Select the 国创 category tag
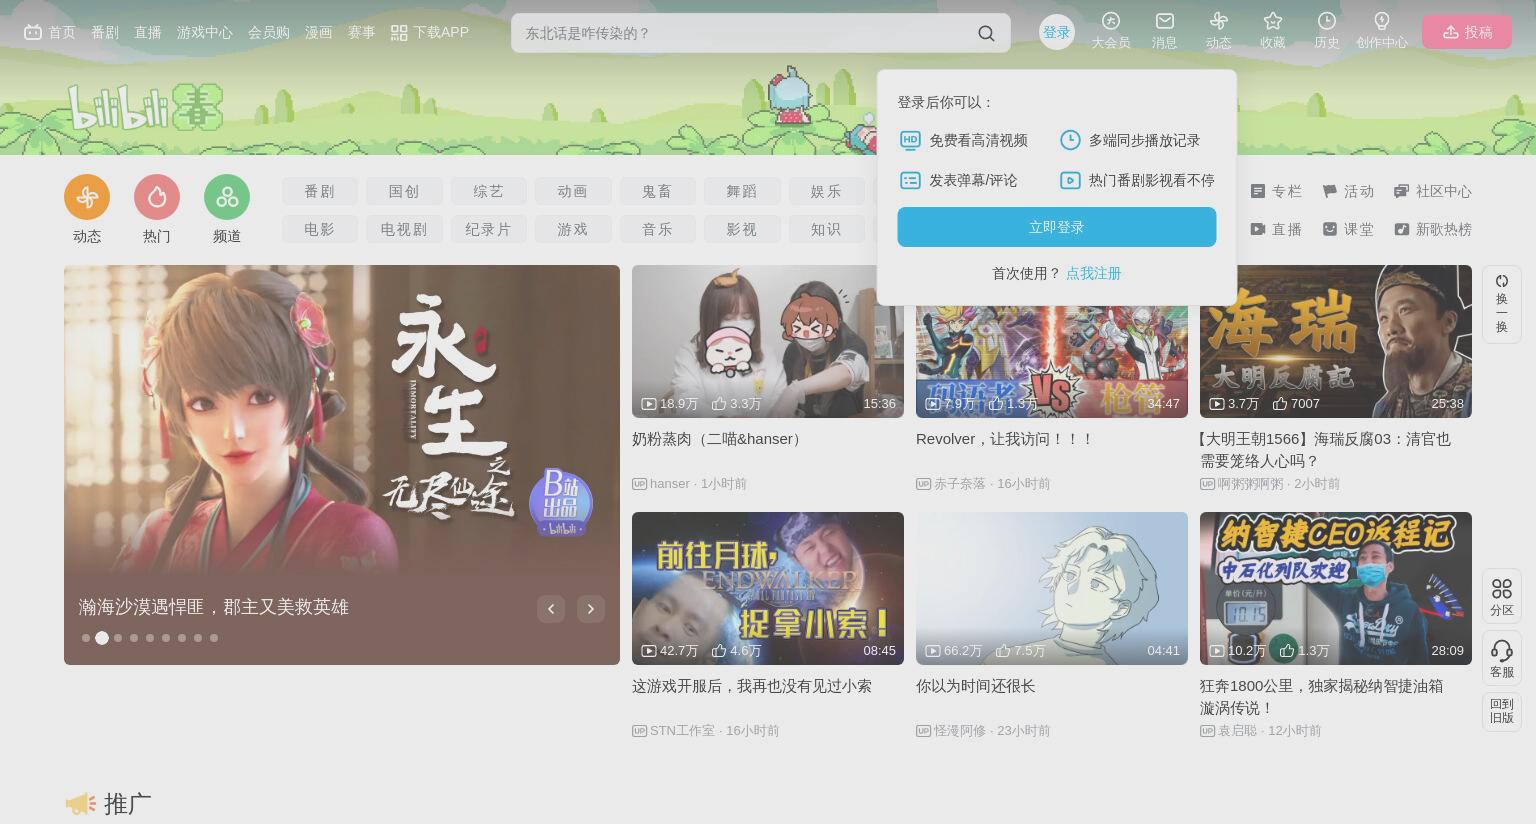This screenshot has height=824, width=1536. click(404, 191)
